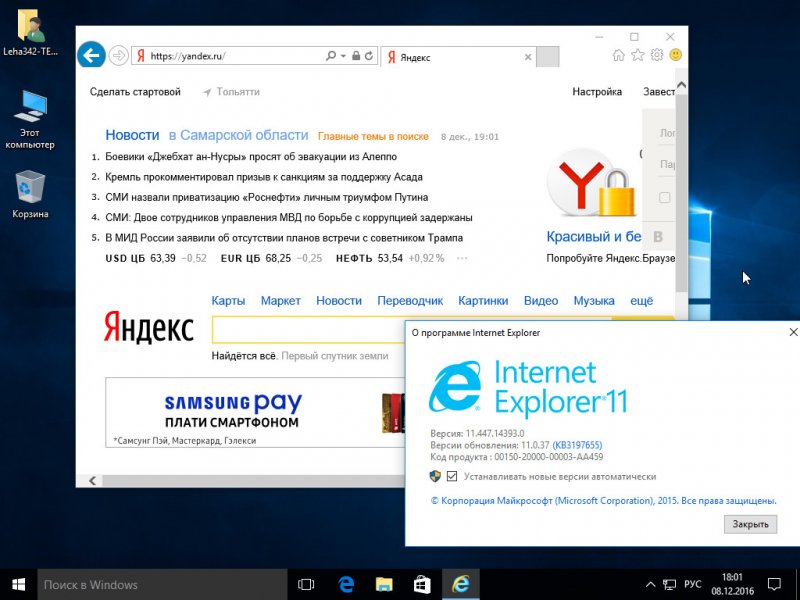The height and width of the screenshot is (600, 800).
Task: Click the search magnifier in the address bar
Action: coord(331,56)
